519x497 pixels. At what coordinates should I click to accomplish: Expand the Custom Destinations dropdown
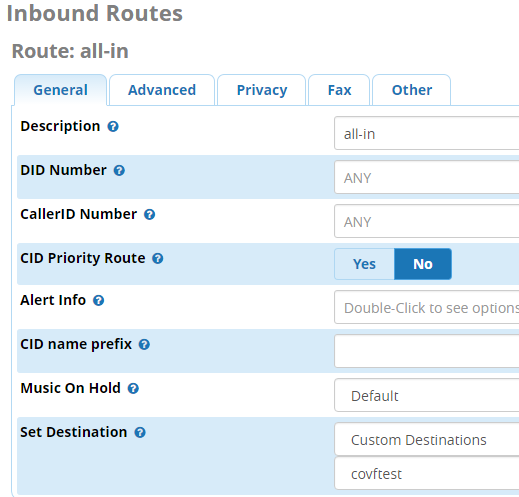[427, 439]
